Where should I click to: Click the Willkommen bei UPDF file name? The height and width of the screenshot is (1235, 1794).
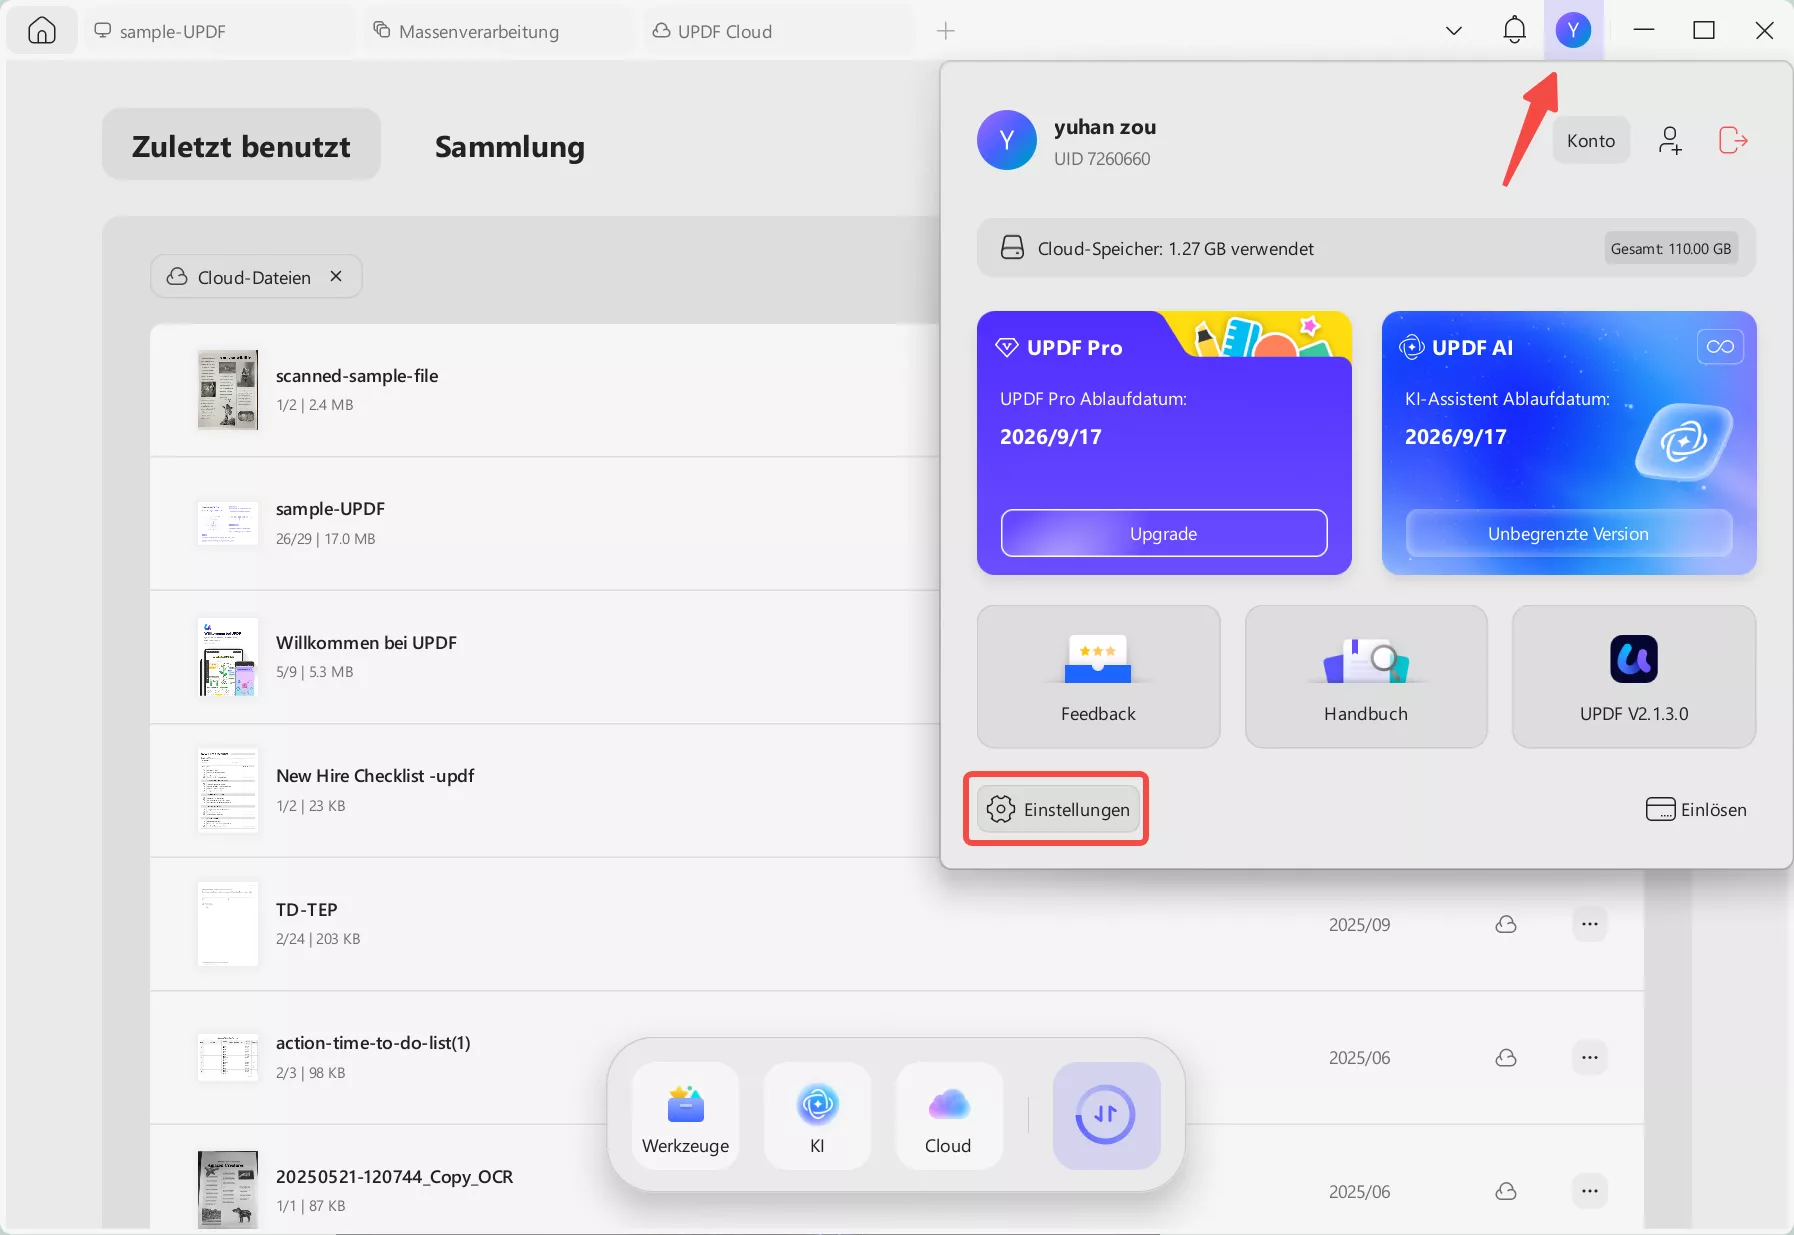(x=366, y=642)
